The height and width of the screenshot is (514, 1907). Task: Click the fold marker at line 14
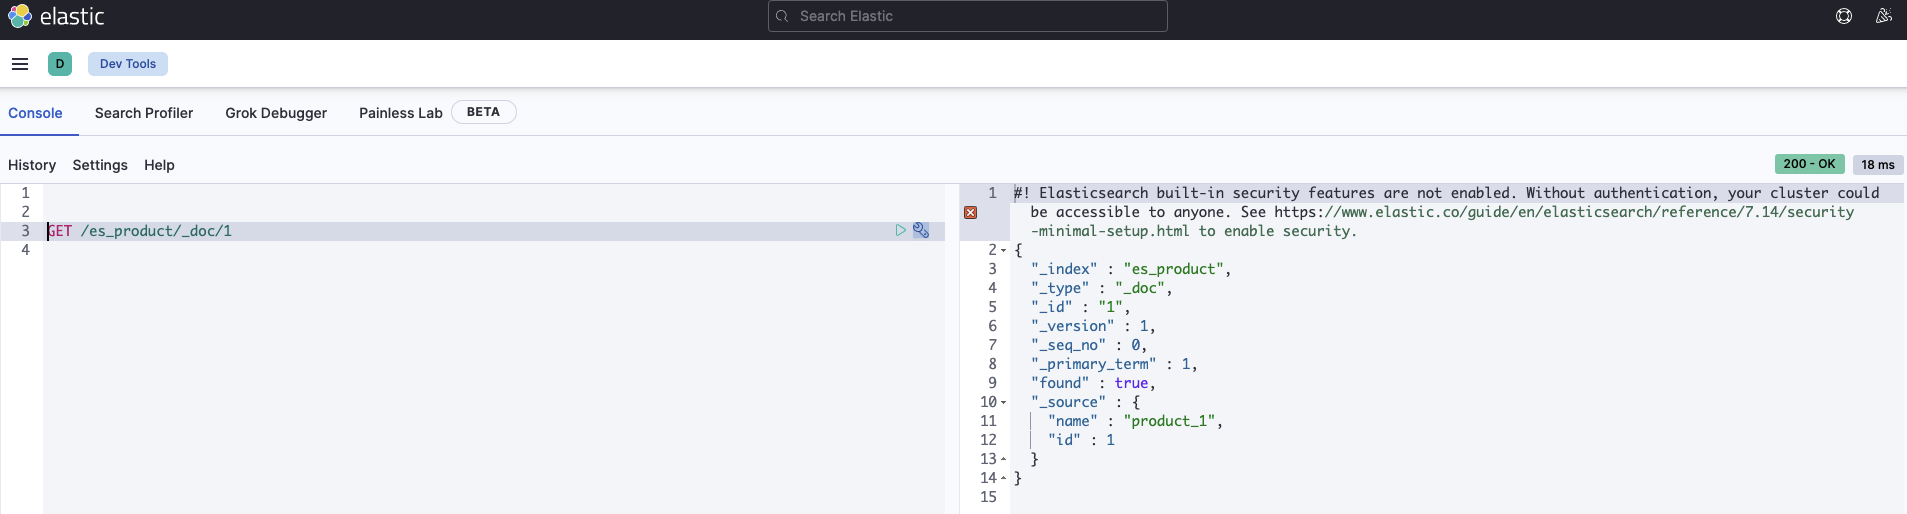[x=1004, y=478]
